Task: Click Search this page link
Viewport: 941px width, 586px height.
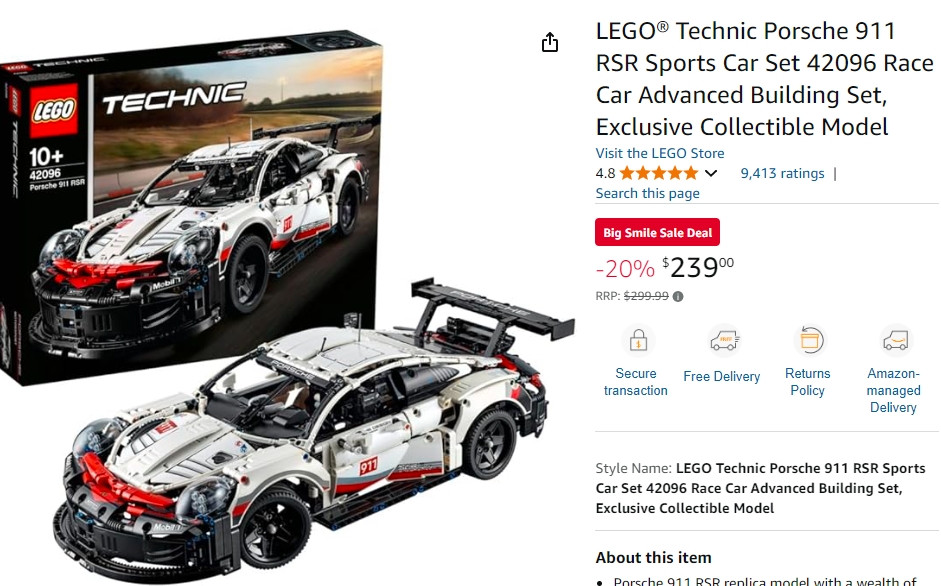Action: pyautogui.click(x=647, y=193)
